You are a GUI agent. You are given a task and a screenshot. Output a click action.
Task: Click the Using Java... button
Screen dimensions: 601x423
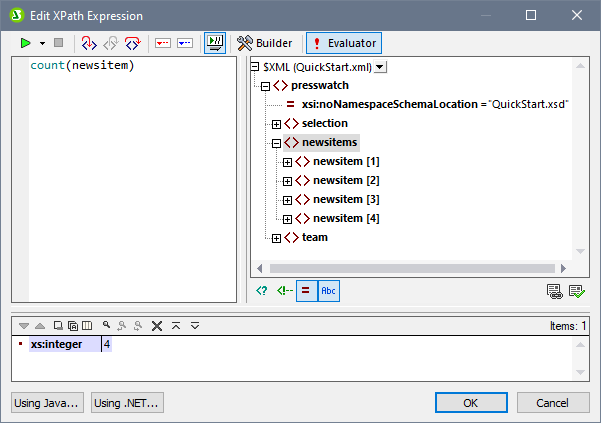click(x=47, y=402)
